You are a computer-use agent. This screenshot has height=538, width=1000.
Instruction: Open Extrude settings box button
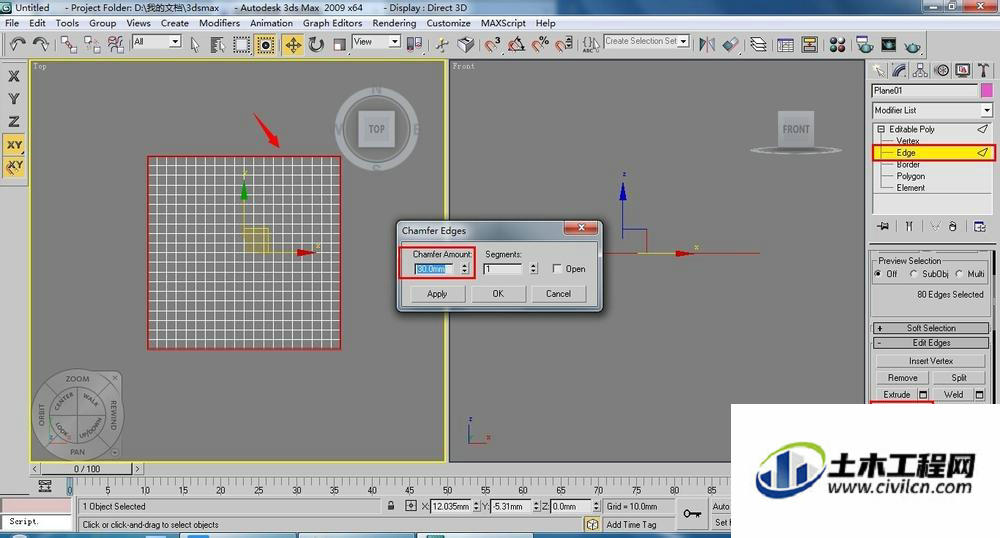(x=923, y=395)
